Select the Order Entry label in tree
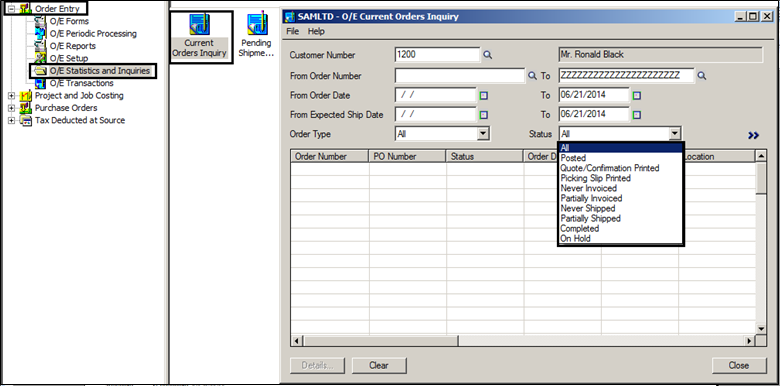This screenshot has width=780, height=386. (x=57, y=9)
